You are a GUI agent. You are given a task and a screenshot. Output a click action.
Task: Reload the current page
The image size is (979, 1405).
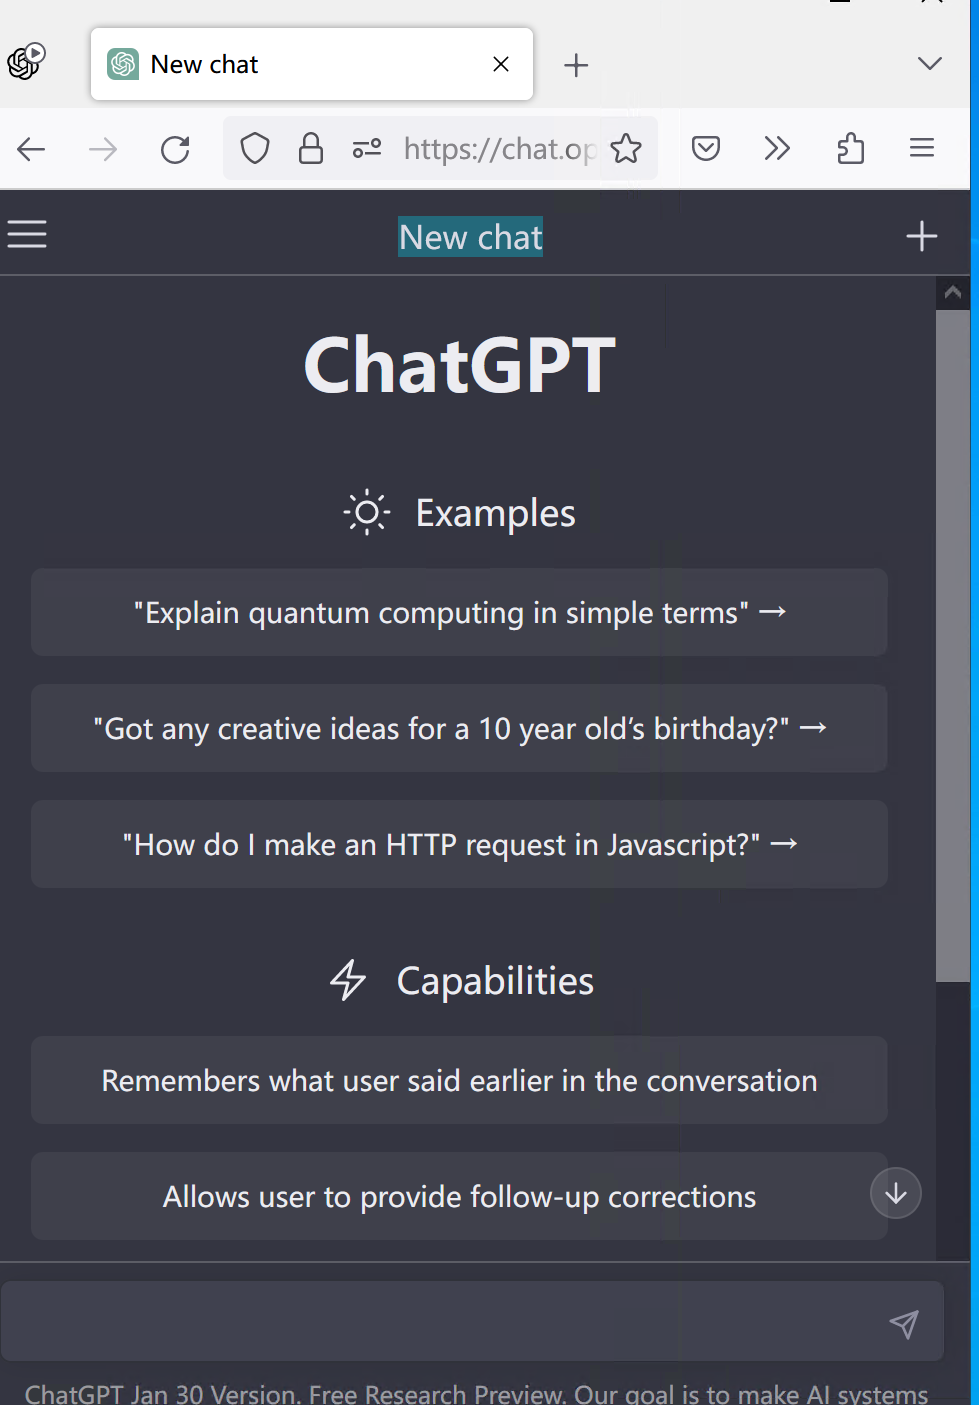(x=175, y=149)
